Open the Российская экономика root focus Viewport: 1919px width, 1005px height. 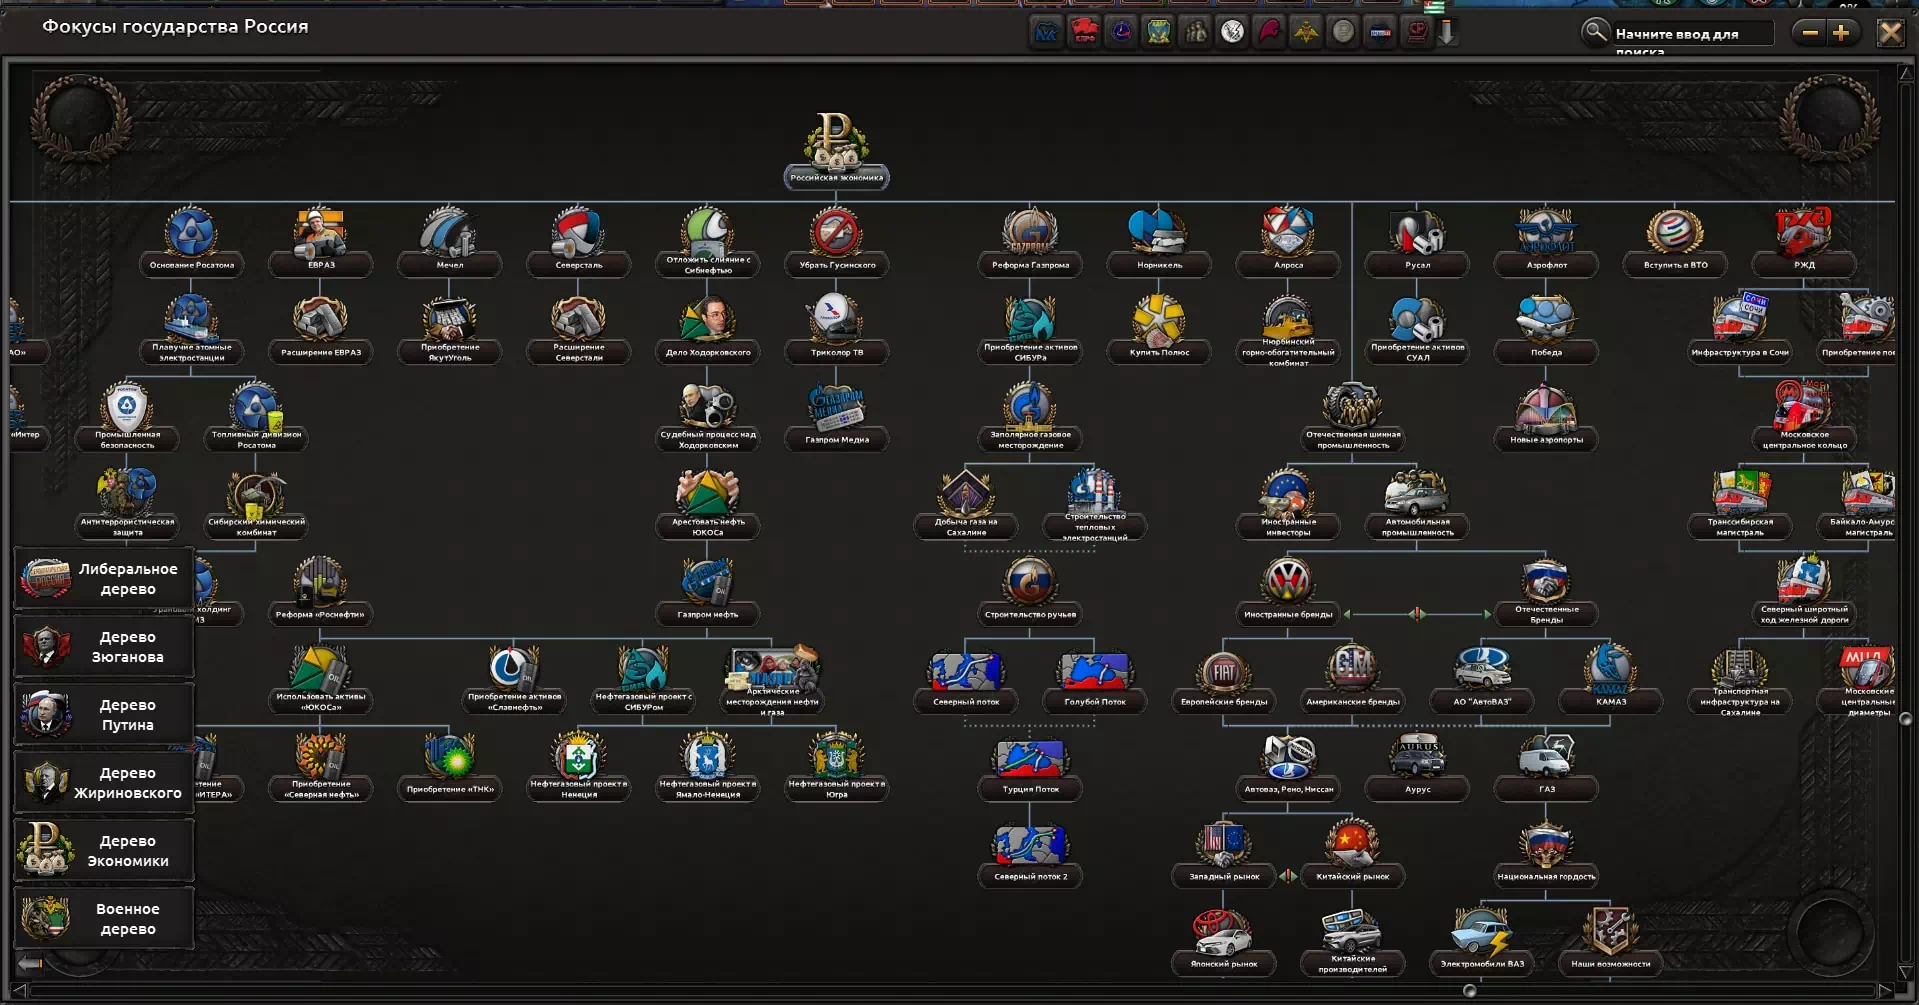836,150
